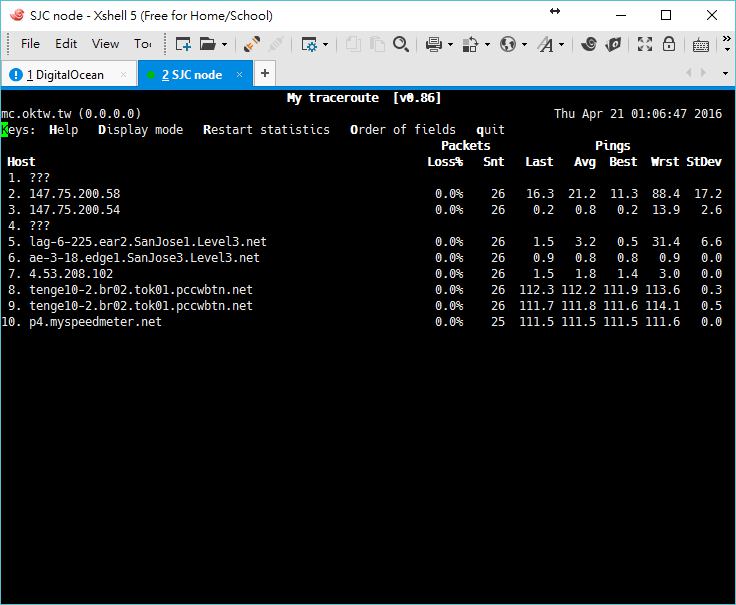Click the Xshell logo in title bar
The image size is (736, 605).
click(x=17, y=15)
